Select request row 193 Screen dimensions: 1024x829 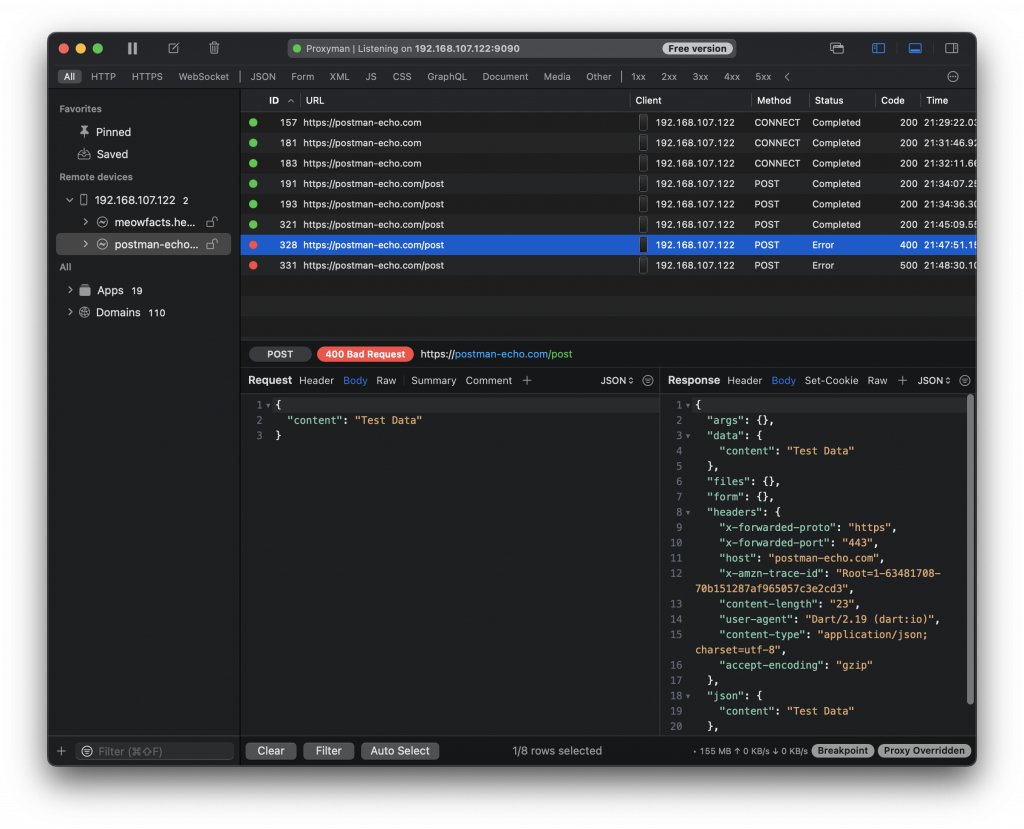608,204
